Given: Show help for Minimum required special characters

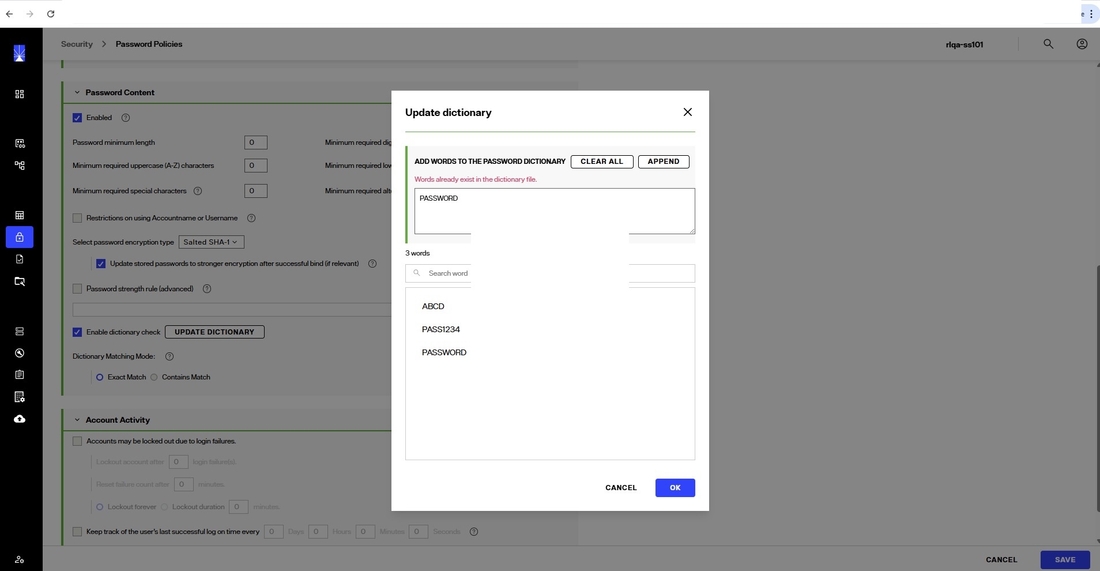Looking at the screenshot, I should [198, 191].
